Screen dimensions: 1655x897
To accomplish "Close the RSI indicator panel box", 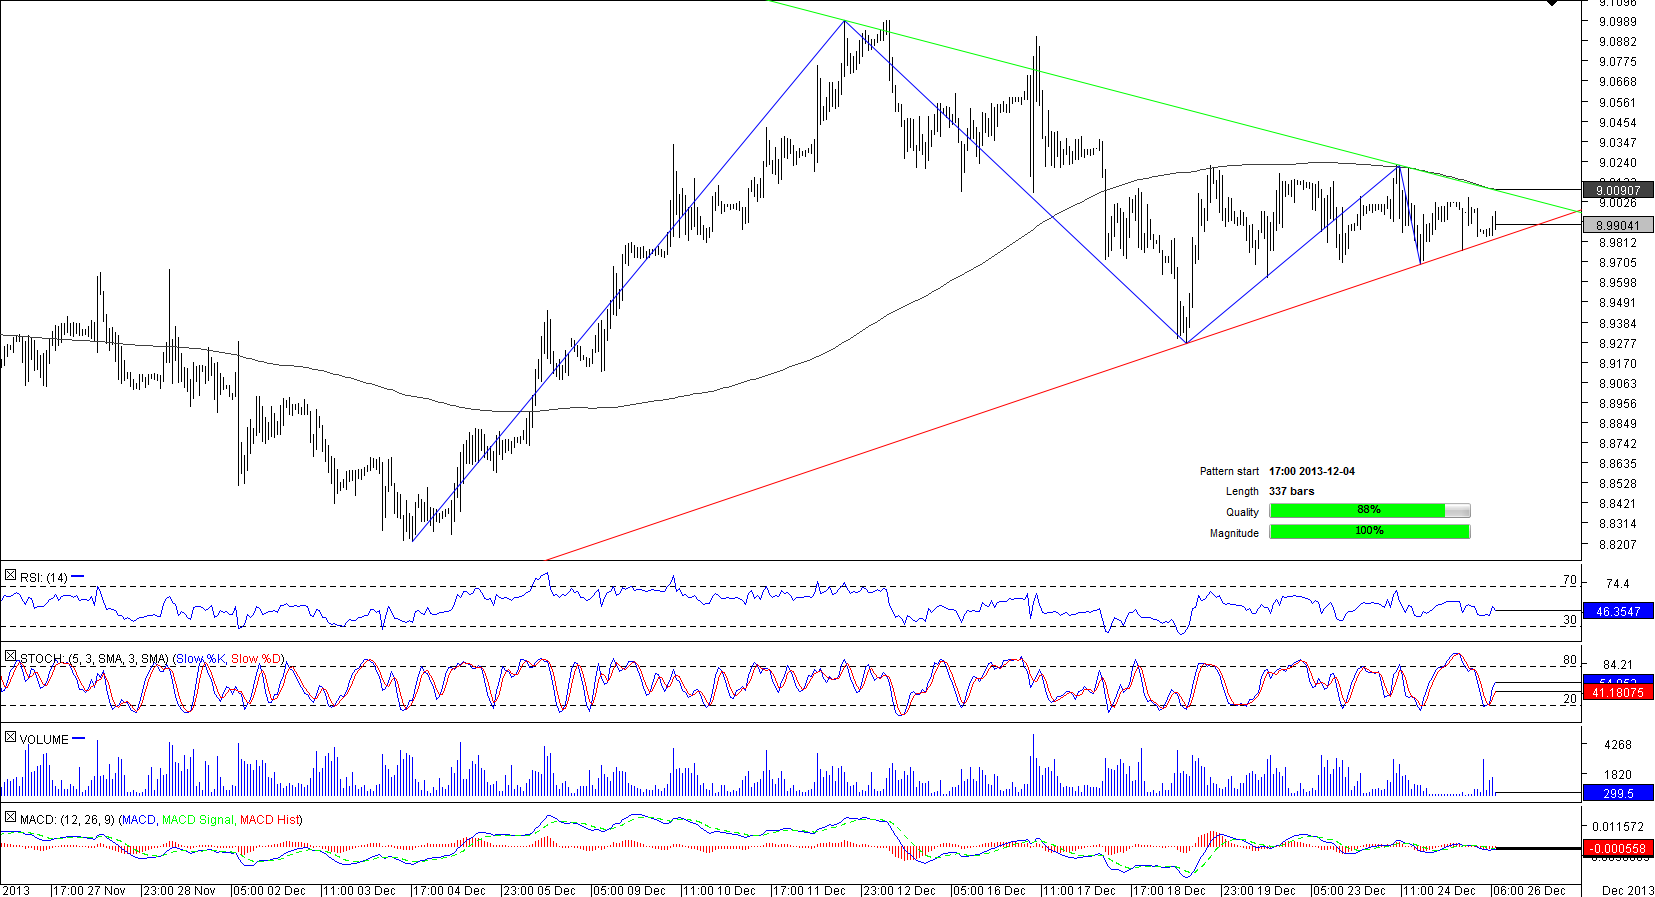I will pyautogui.click(x=10, y=576).
